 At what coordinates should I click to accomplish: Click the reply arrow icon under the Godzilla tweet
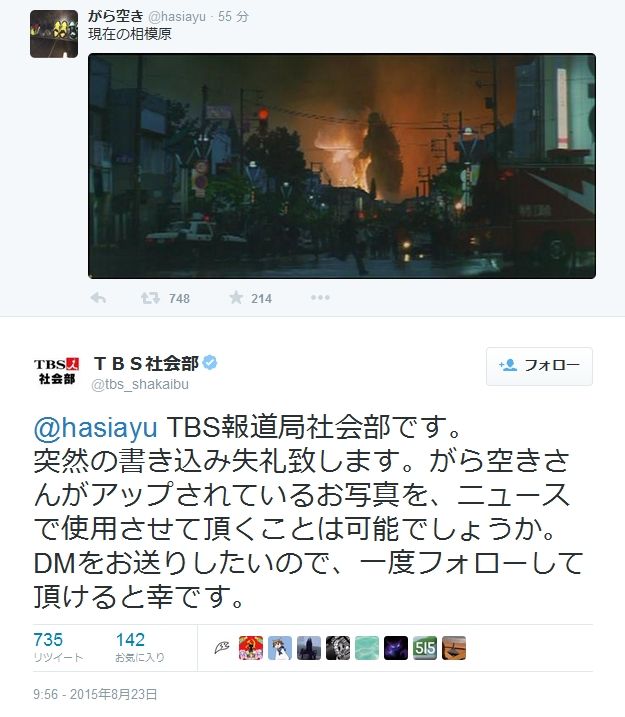pyautogui.click(x=98, y=298)
